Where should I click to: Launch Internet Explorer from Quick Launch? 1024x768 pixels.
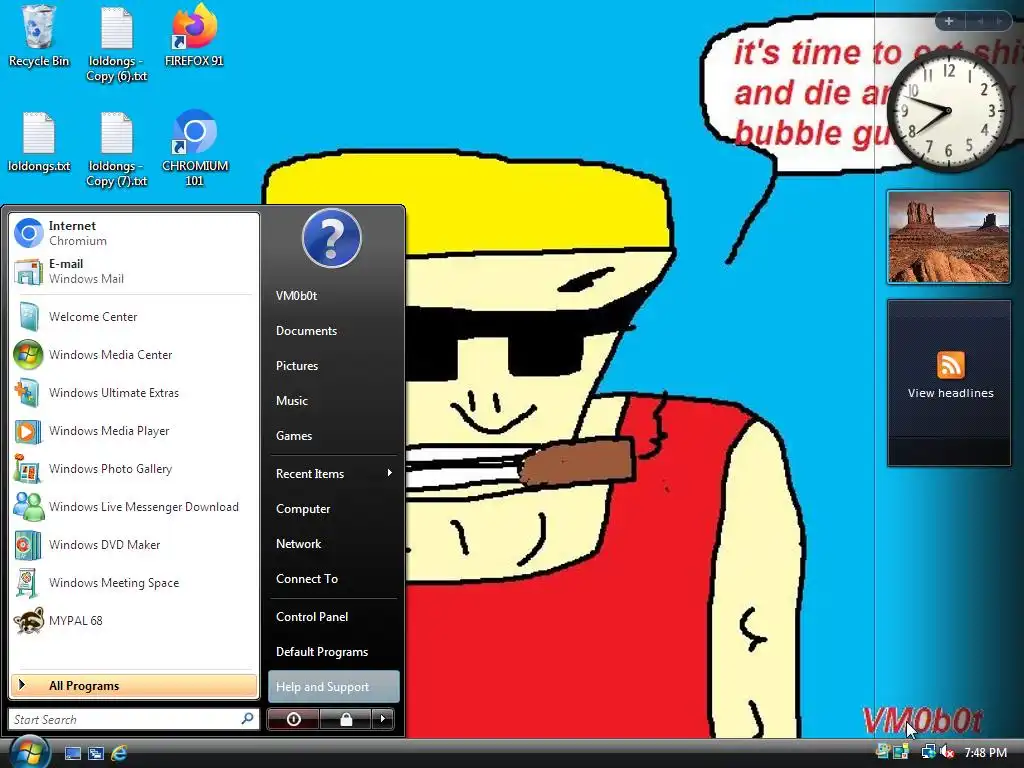click(x=119, y=753)
